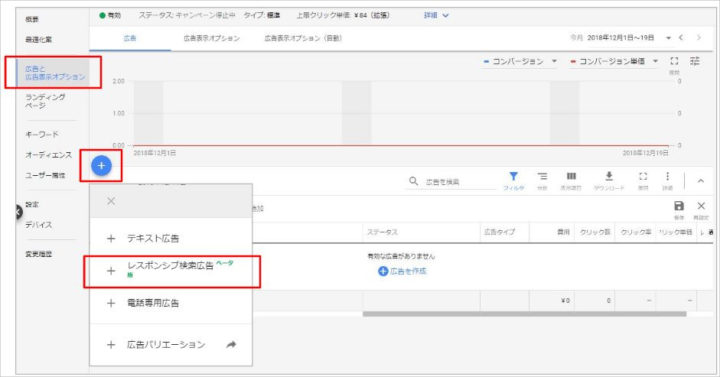Open オーディエンス in the left sidebar

[x=49, y=155]
